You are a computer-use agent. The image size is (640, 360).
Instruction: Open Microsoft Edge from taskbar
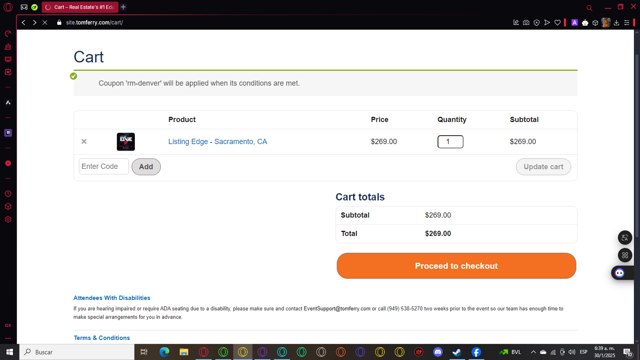(164, 352)
